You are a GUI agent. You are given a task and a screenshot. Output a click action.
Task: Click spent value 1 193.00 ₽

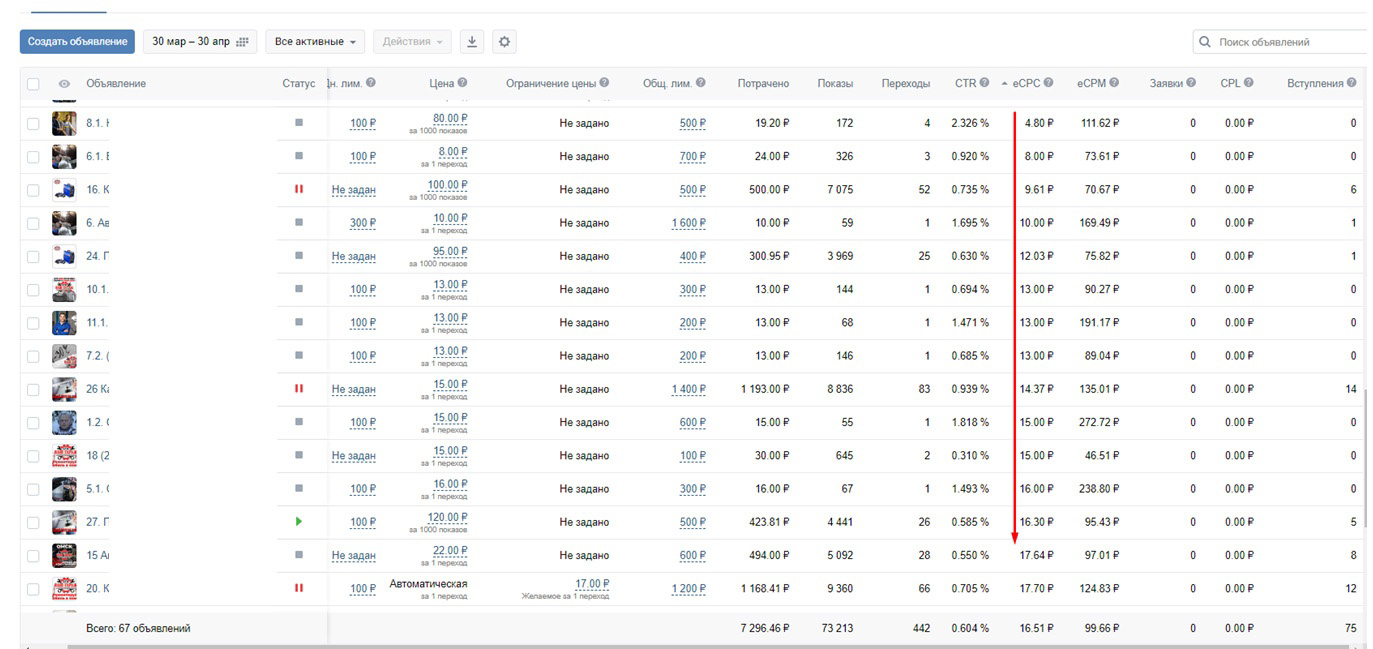[765, 389]
